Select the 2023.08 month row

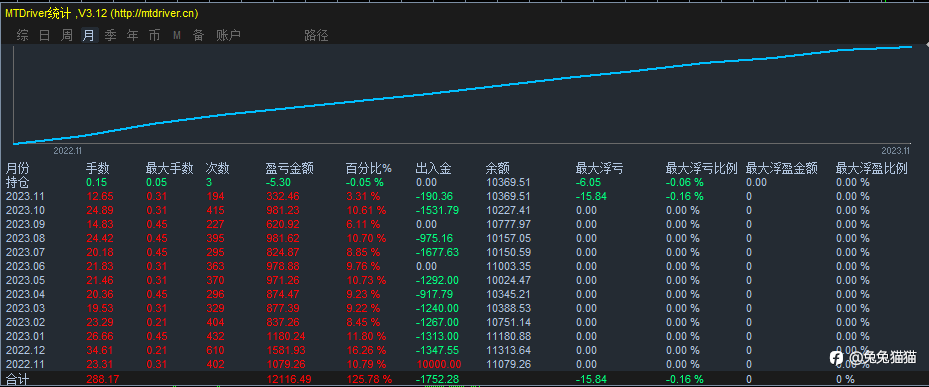464,238
